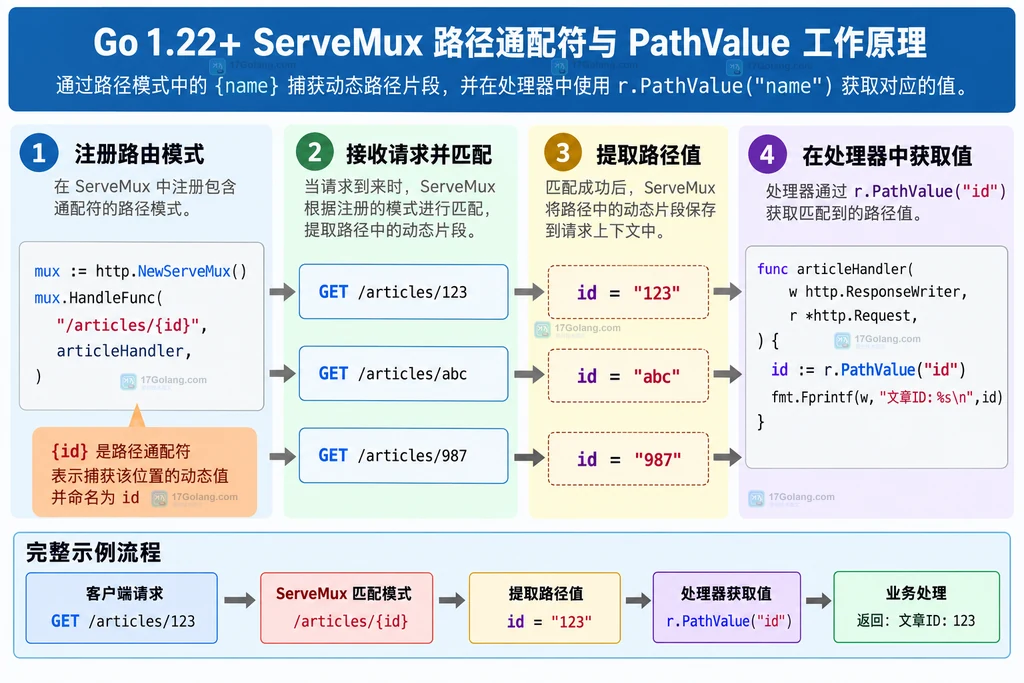Click the title "Go 1.22+ ServeMux 路径通配符与 PathValue 工作原理"

tap(509, 42)
